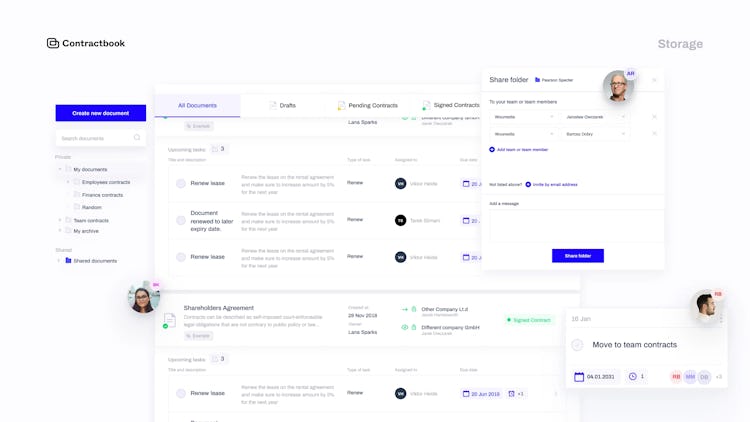Click the Random folder icon
The width and height of the screenshot is (750, 422).
tap(77, 207)
